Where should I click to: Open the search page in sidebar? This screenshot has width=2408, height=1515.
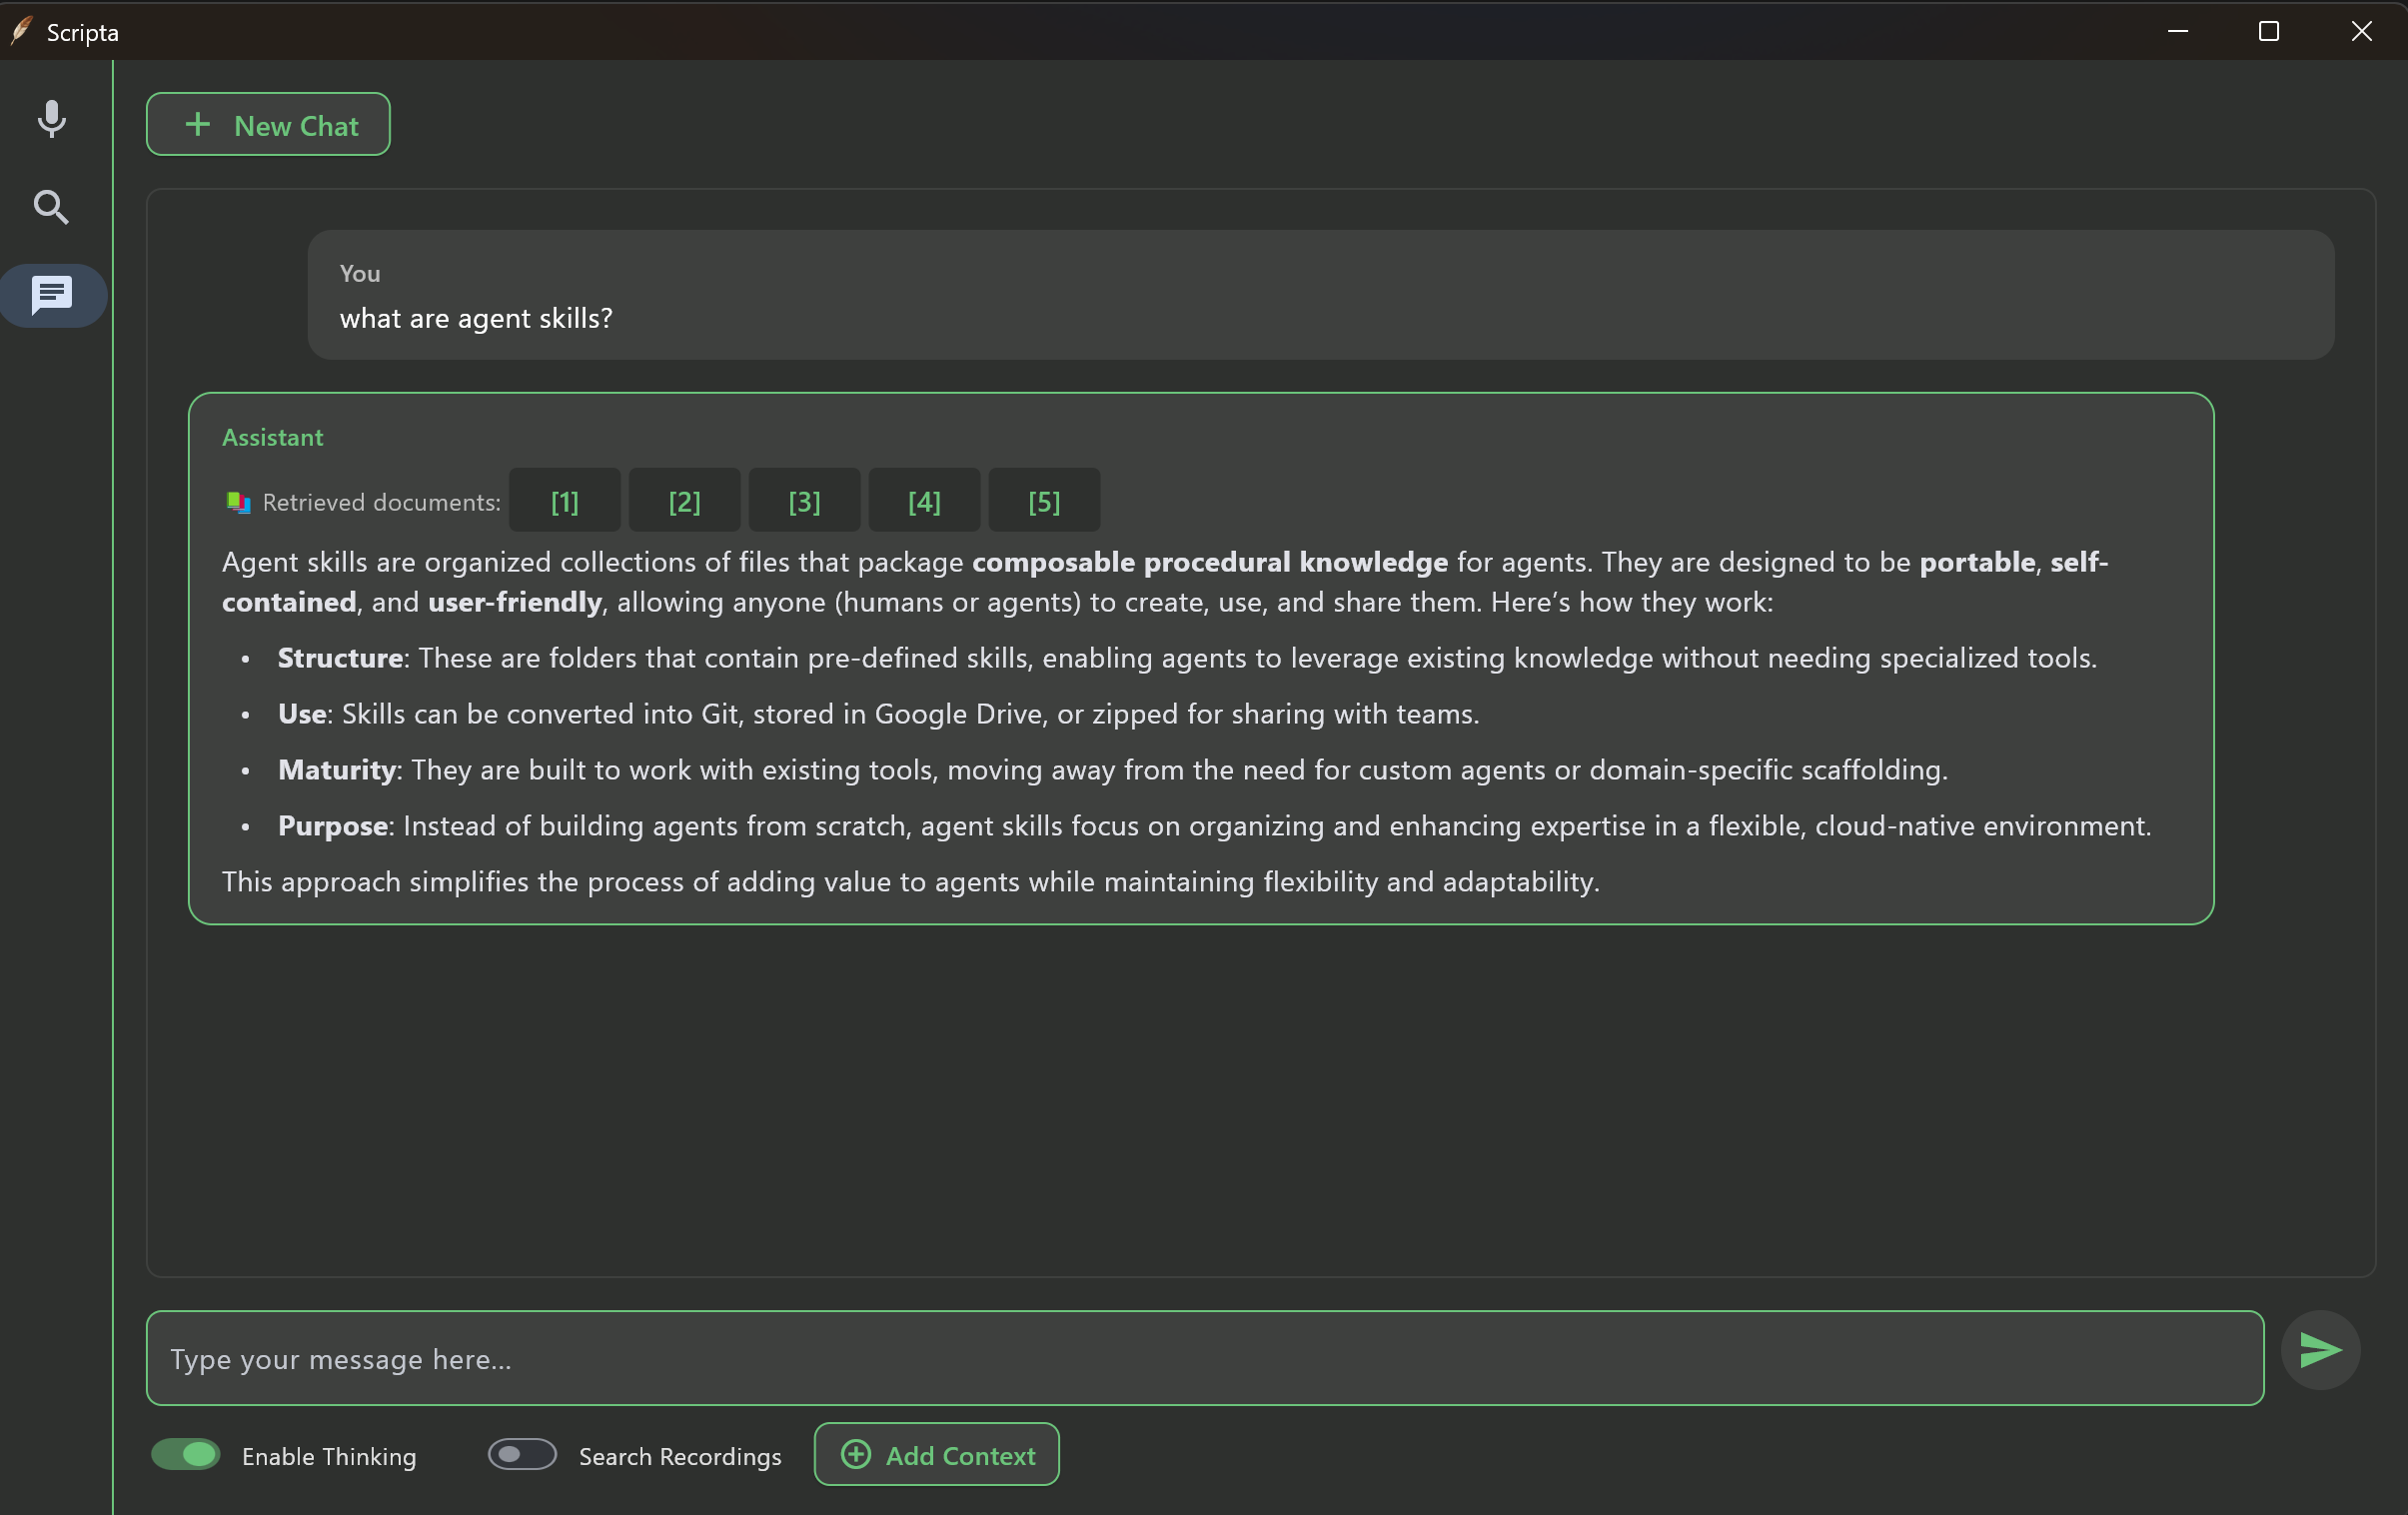coord(51,207)
